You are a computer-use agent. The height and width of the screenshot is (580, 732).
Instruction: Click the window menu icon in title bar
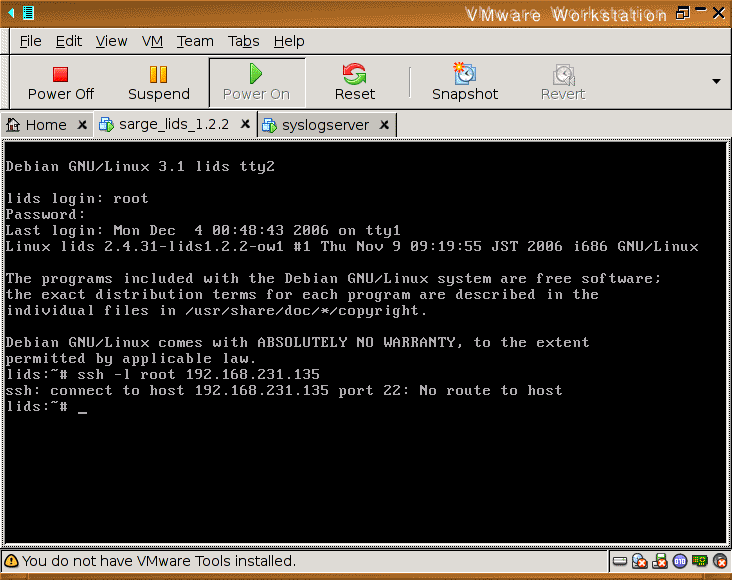28,13
